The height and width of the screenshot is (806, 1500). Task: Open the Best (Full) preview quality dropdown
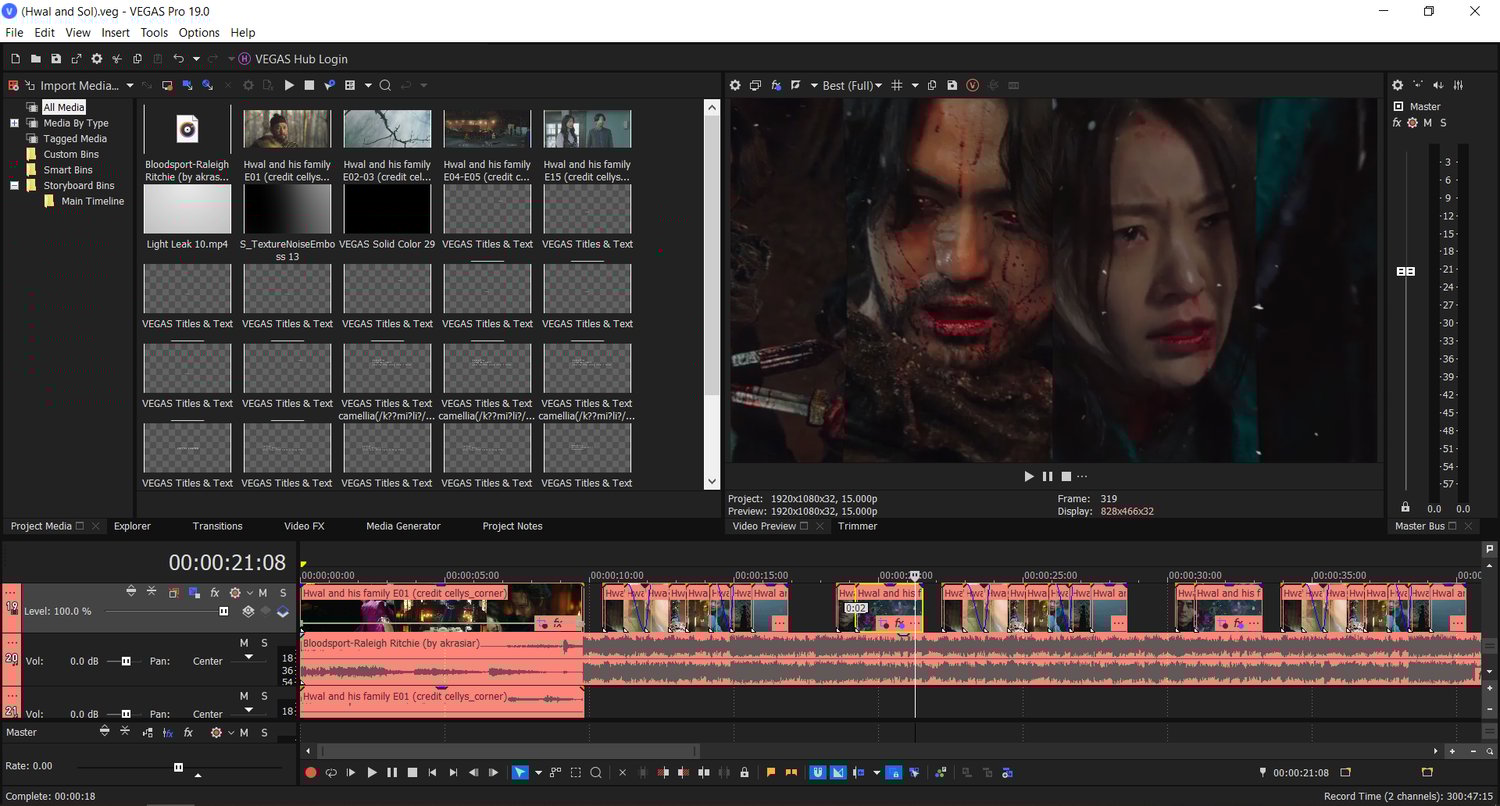(x=851, y=86)
